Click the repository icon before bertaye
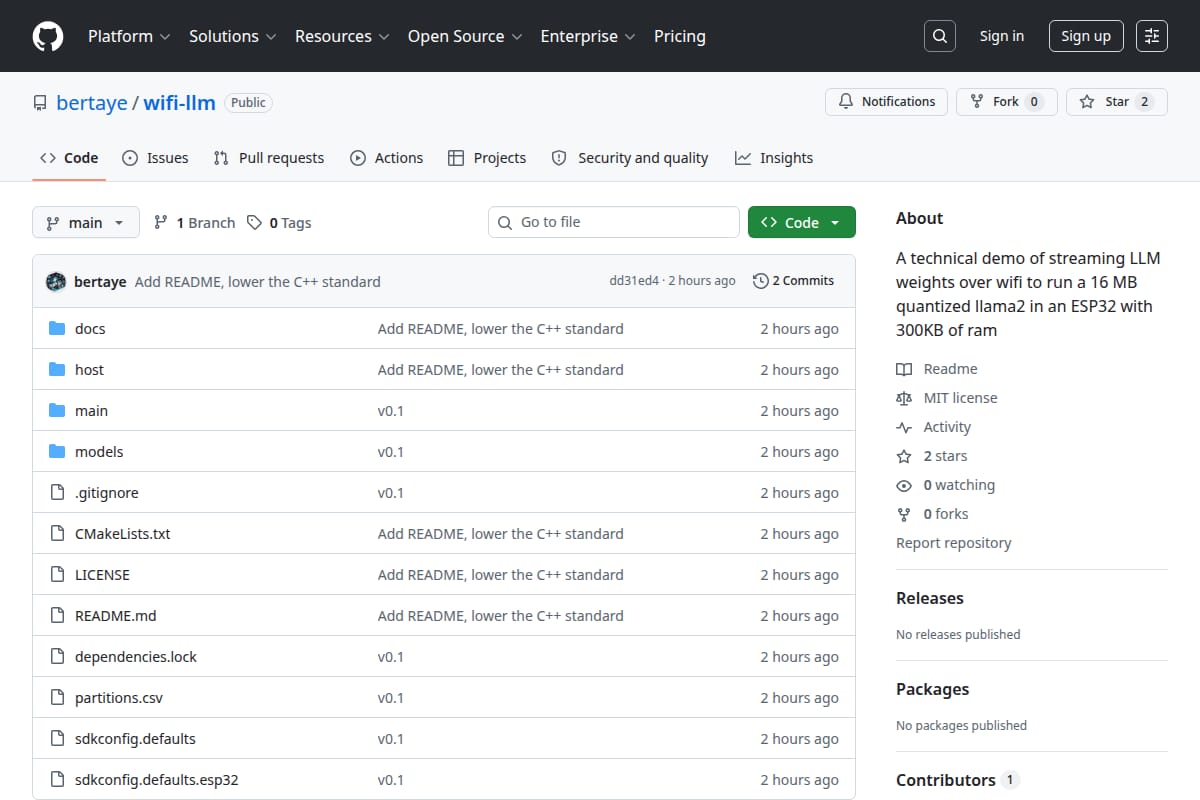The height and width of the screenshot is (800, 1200). (x=40, y=103)
